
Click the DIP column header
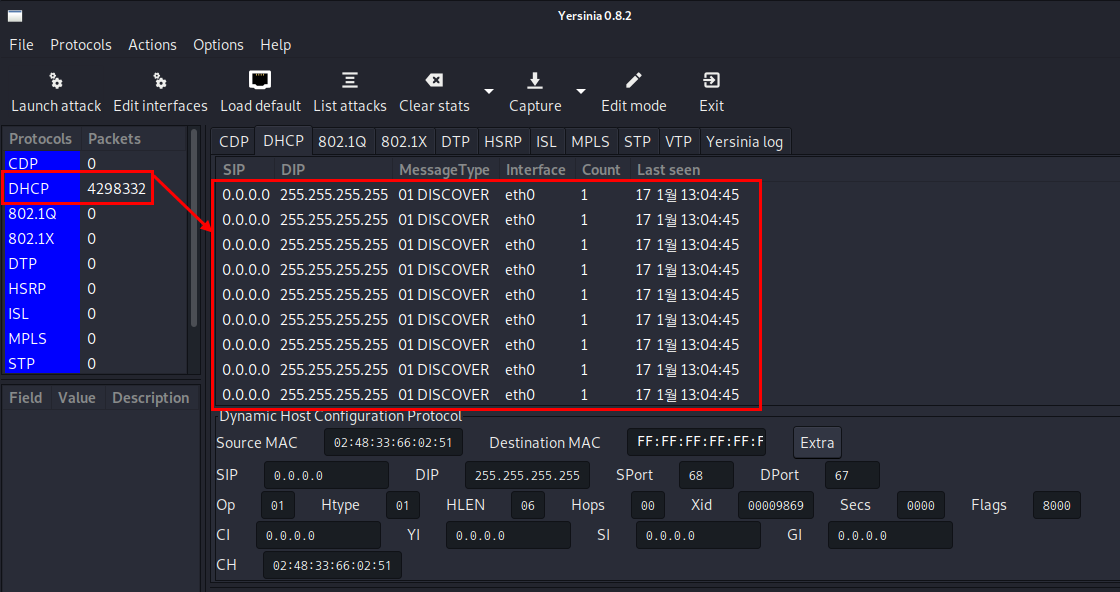[334, 170]
